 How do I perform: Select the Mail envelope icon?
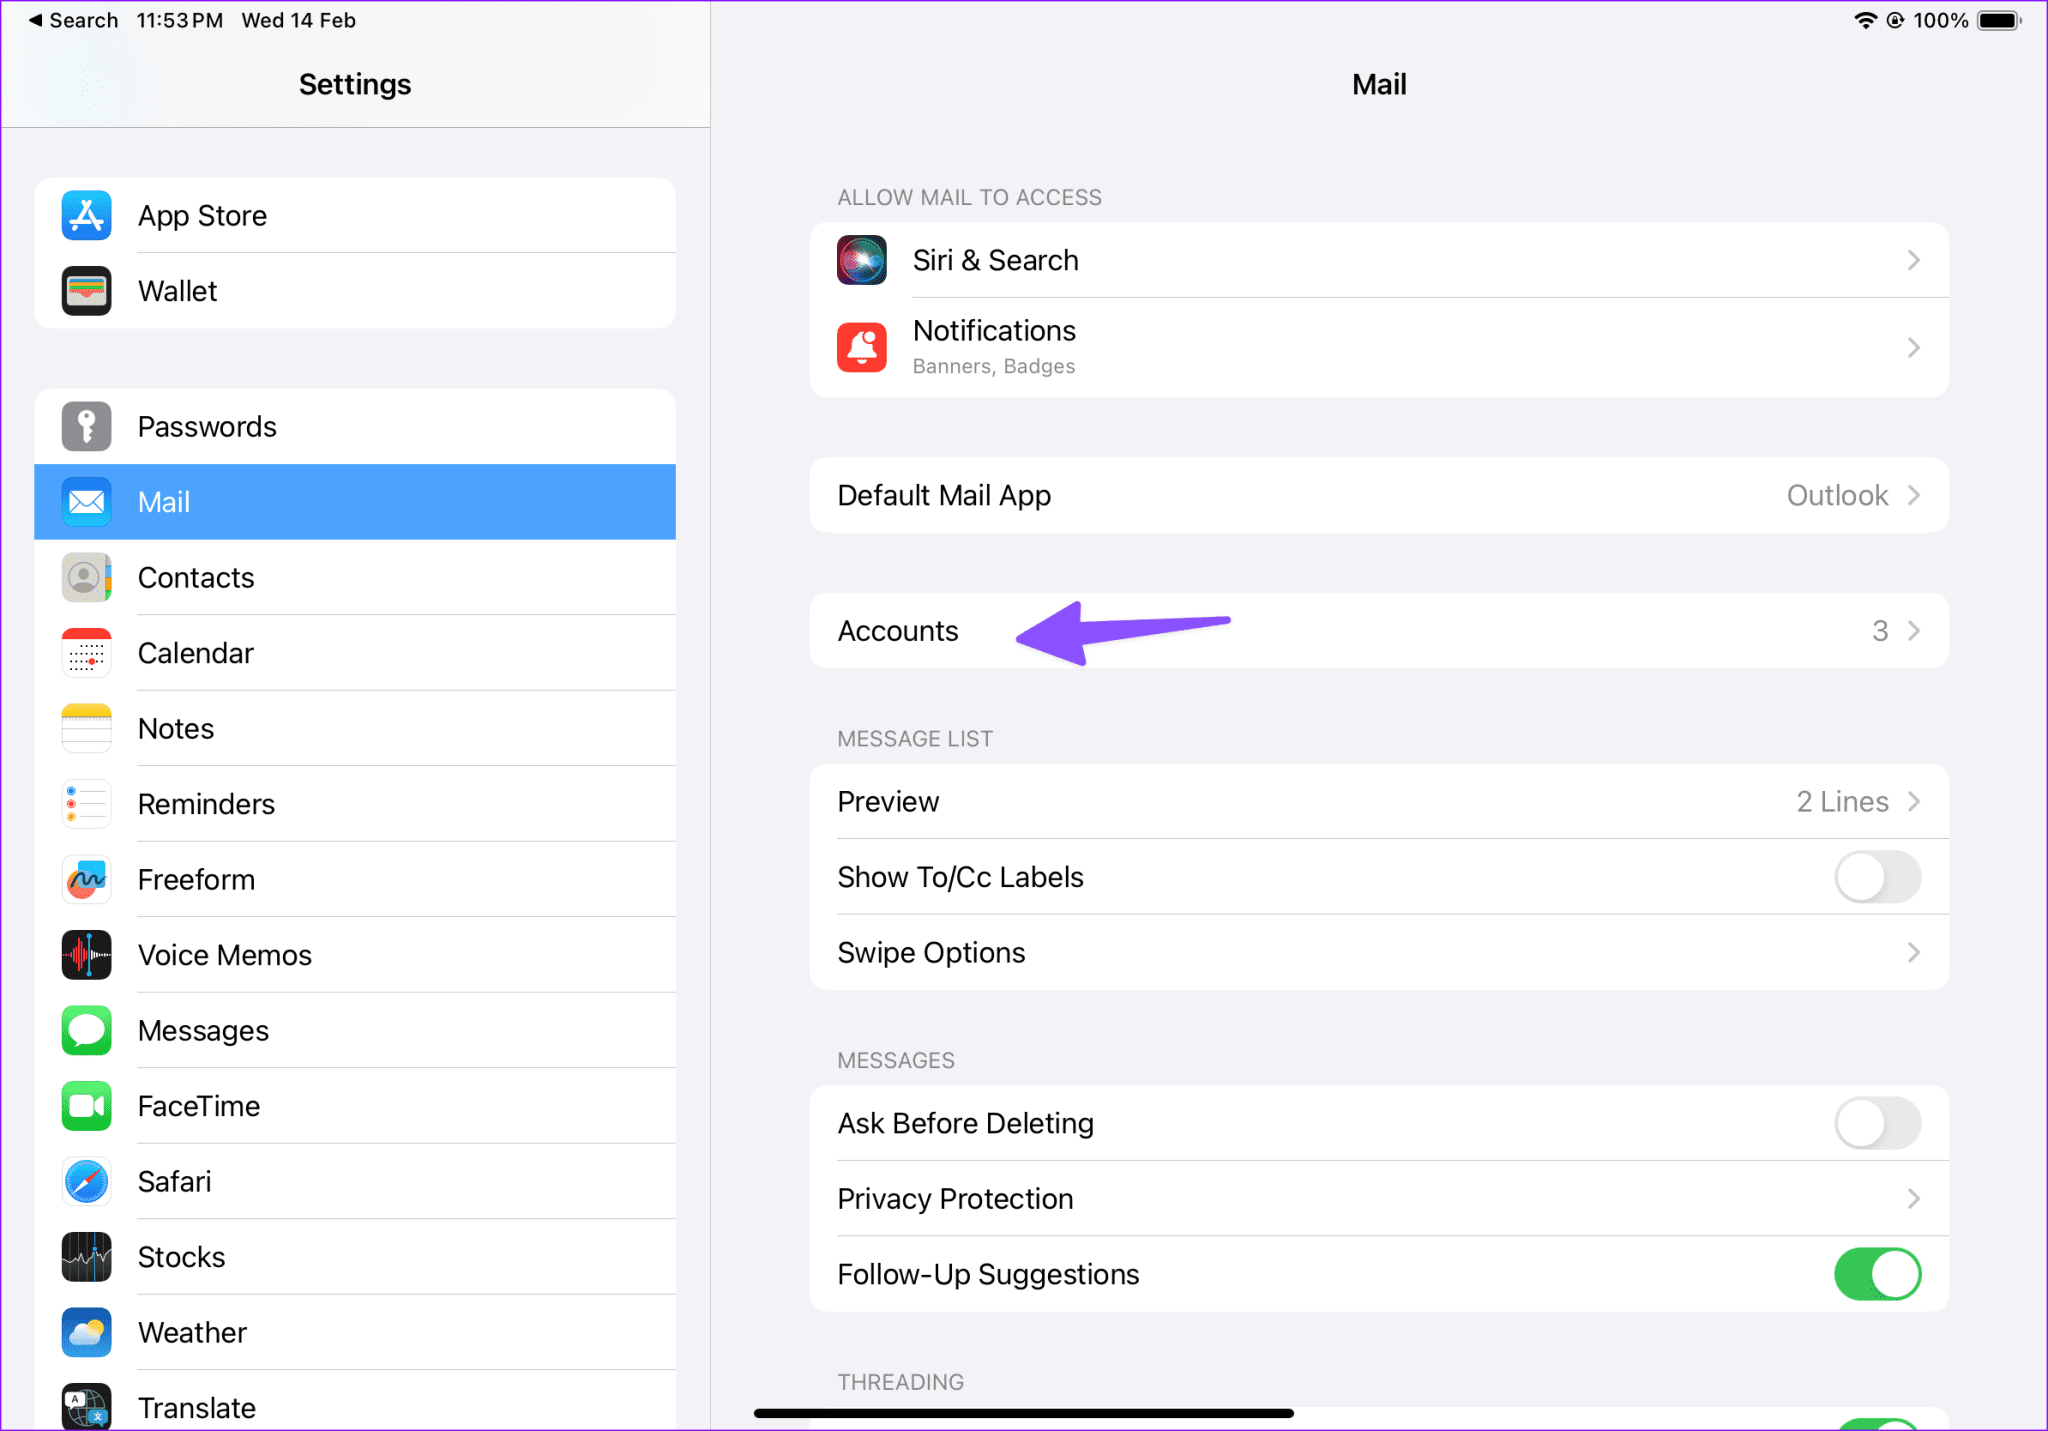pyautogui.click(x=86, y=502)
